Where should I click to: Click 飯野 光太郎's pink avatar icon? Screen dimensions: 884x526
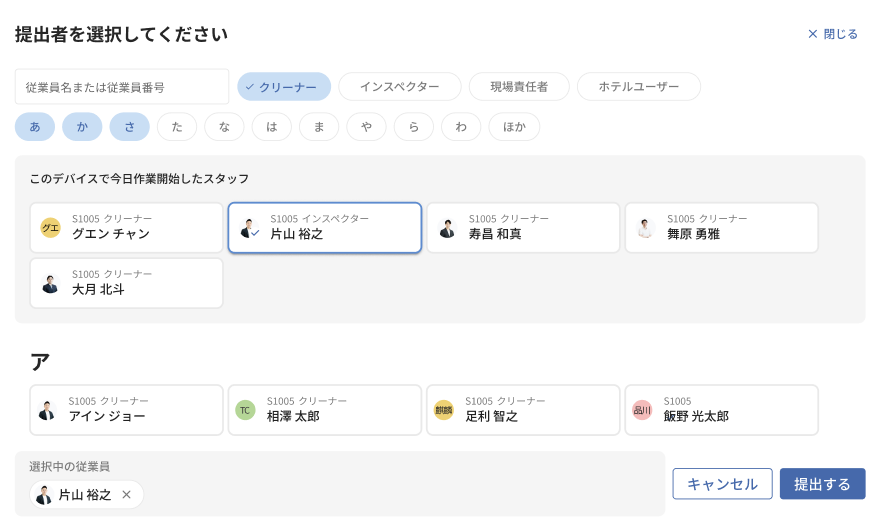[642, 410]
